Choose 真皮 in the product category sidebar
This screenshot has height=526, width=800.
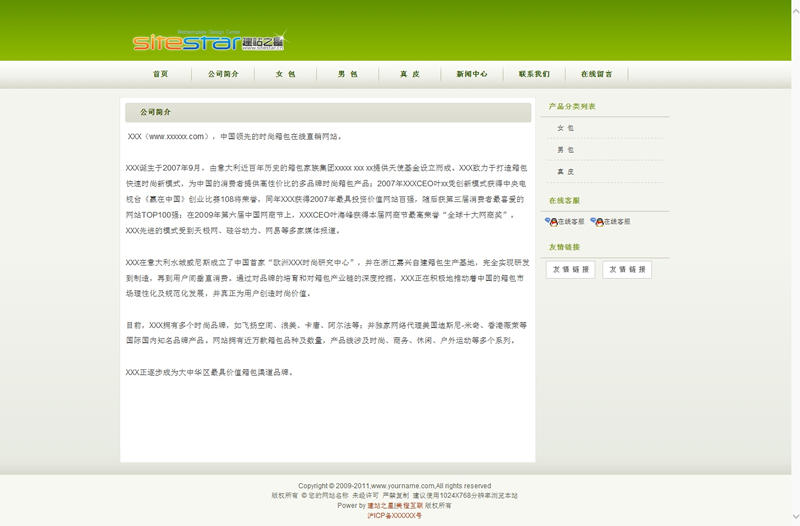tap(566, 172)
